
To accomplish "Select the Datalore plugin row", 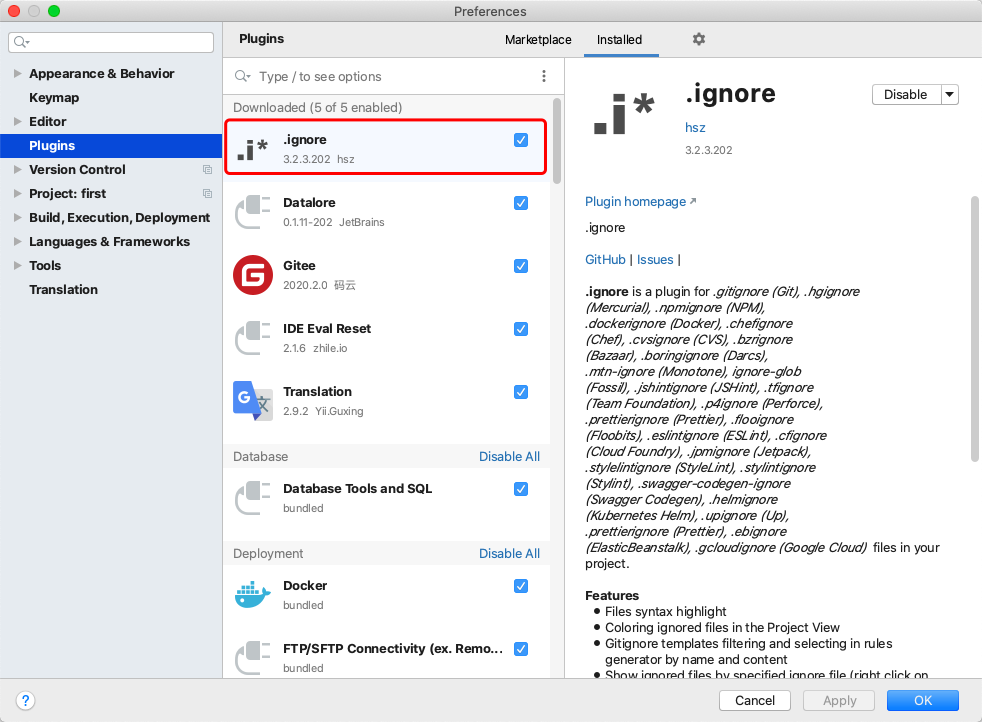I will (386, 212).
